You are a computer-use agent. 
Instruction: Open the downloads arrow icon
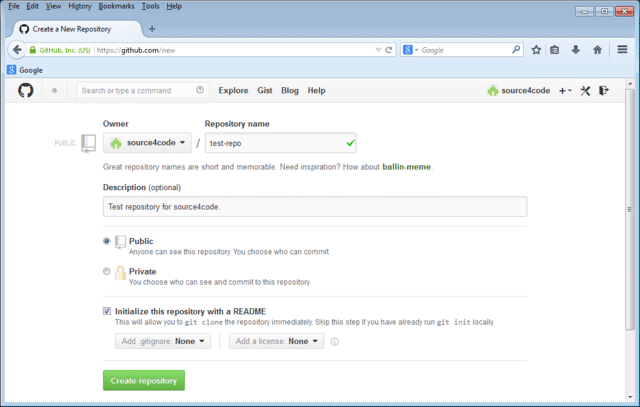[x=576, y=50]
